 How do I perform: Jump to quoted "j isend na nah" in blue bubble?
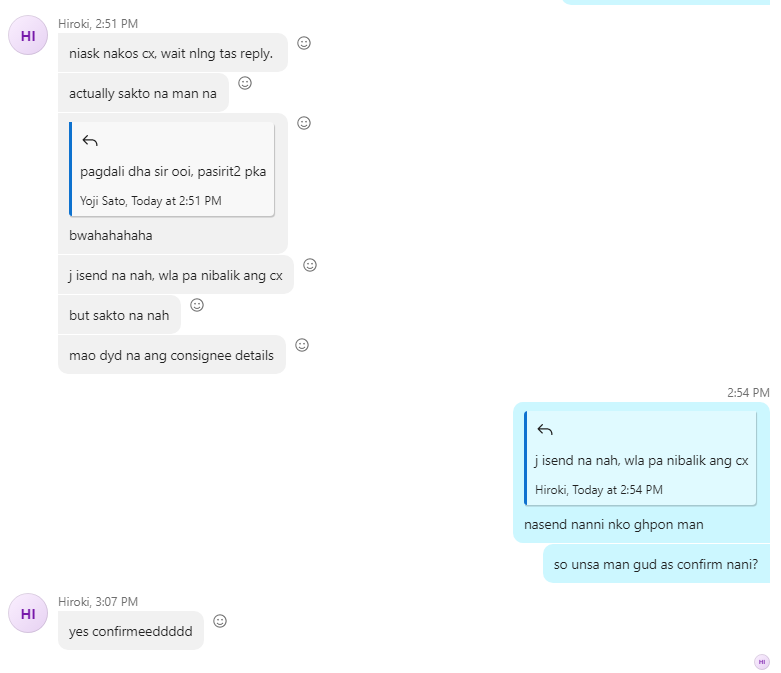click(641, 458)
